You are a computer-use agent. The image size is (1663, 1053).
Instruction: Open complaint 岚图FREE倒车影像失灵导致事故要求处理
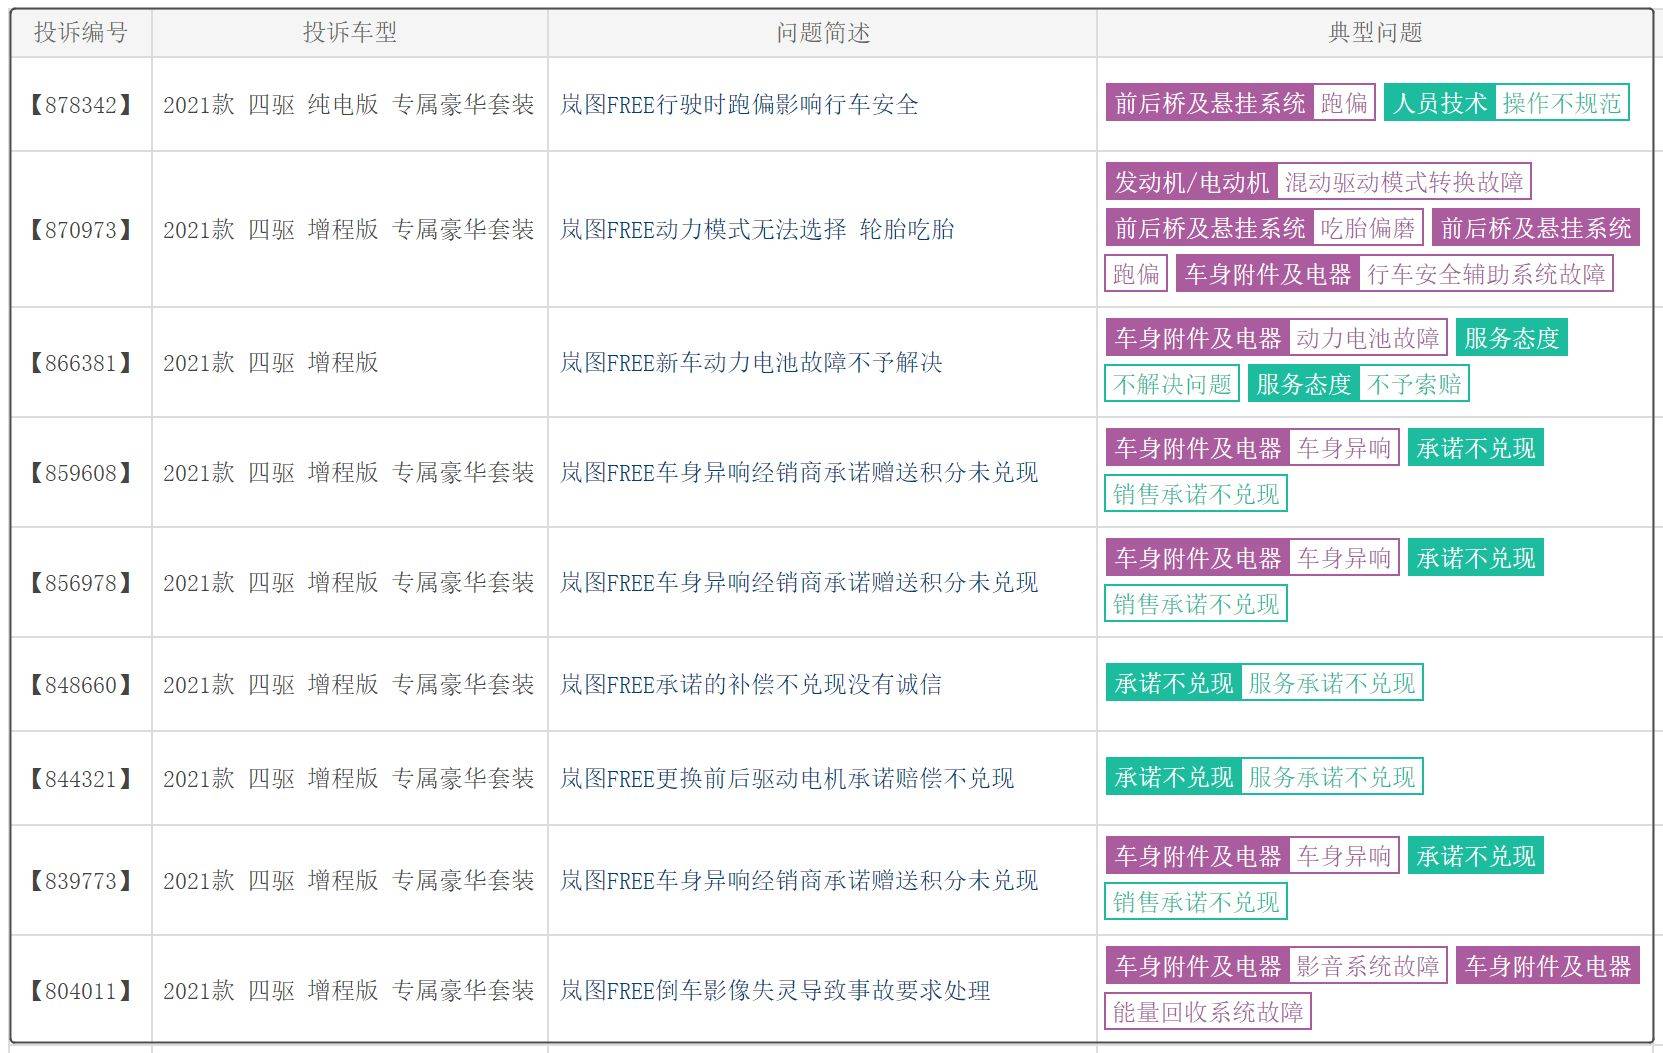click(x=775, y=990)
